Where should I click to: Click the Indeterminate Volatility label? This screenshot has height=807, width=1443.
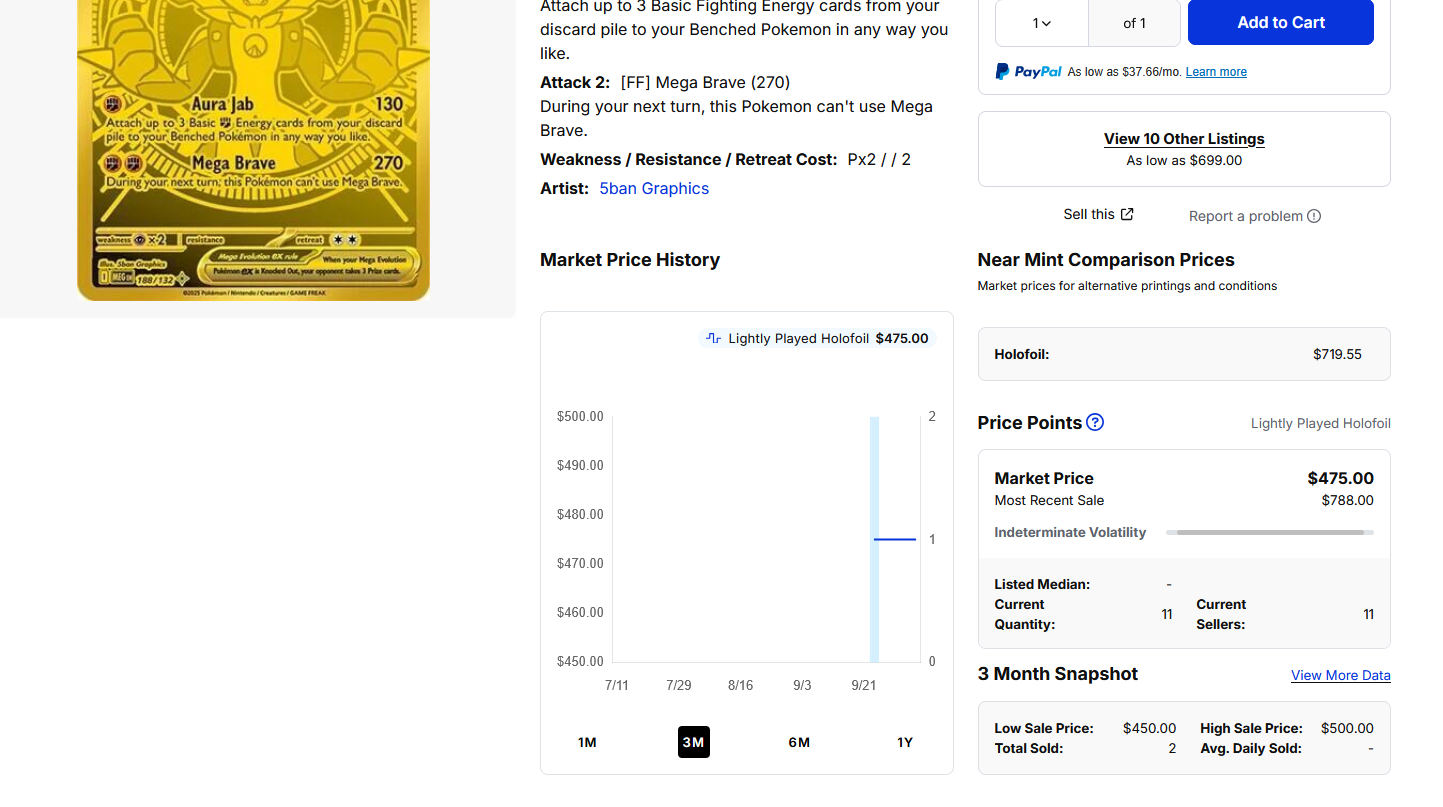pos(1070,532)
